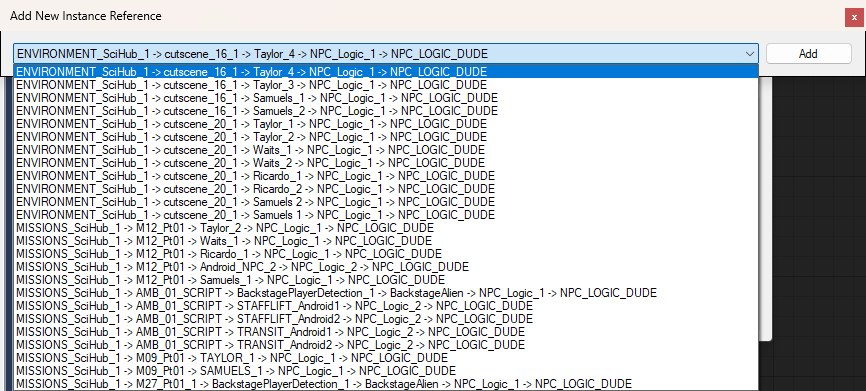Select M27_Pt01_1 BackstageAlien entry
The height and width of the screenshot is (391, 866).
tap(386, 383)
